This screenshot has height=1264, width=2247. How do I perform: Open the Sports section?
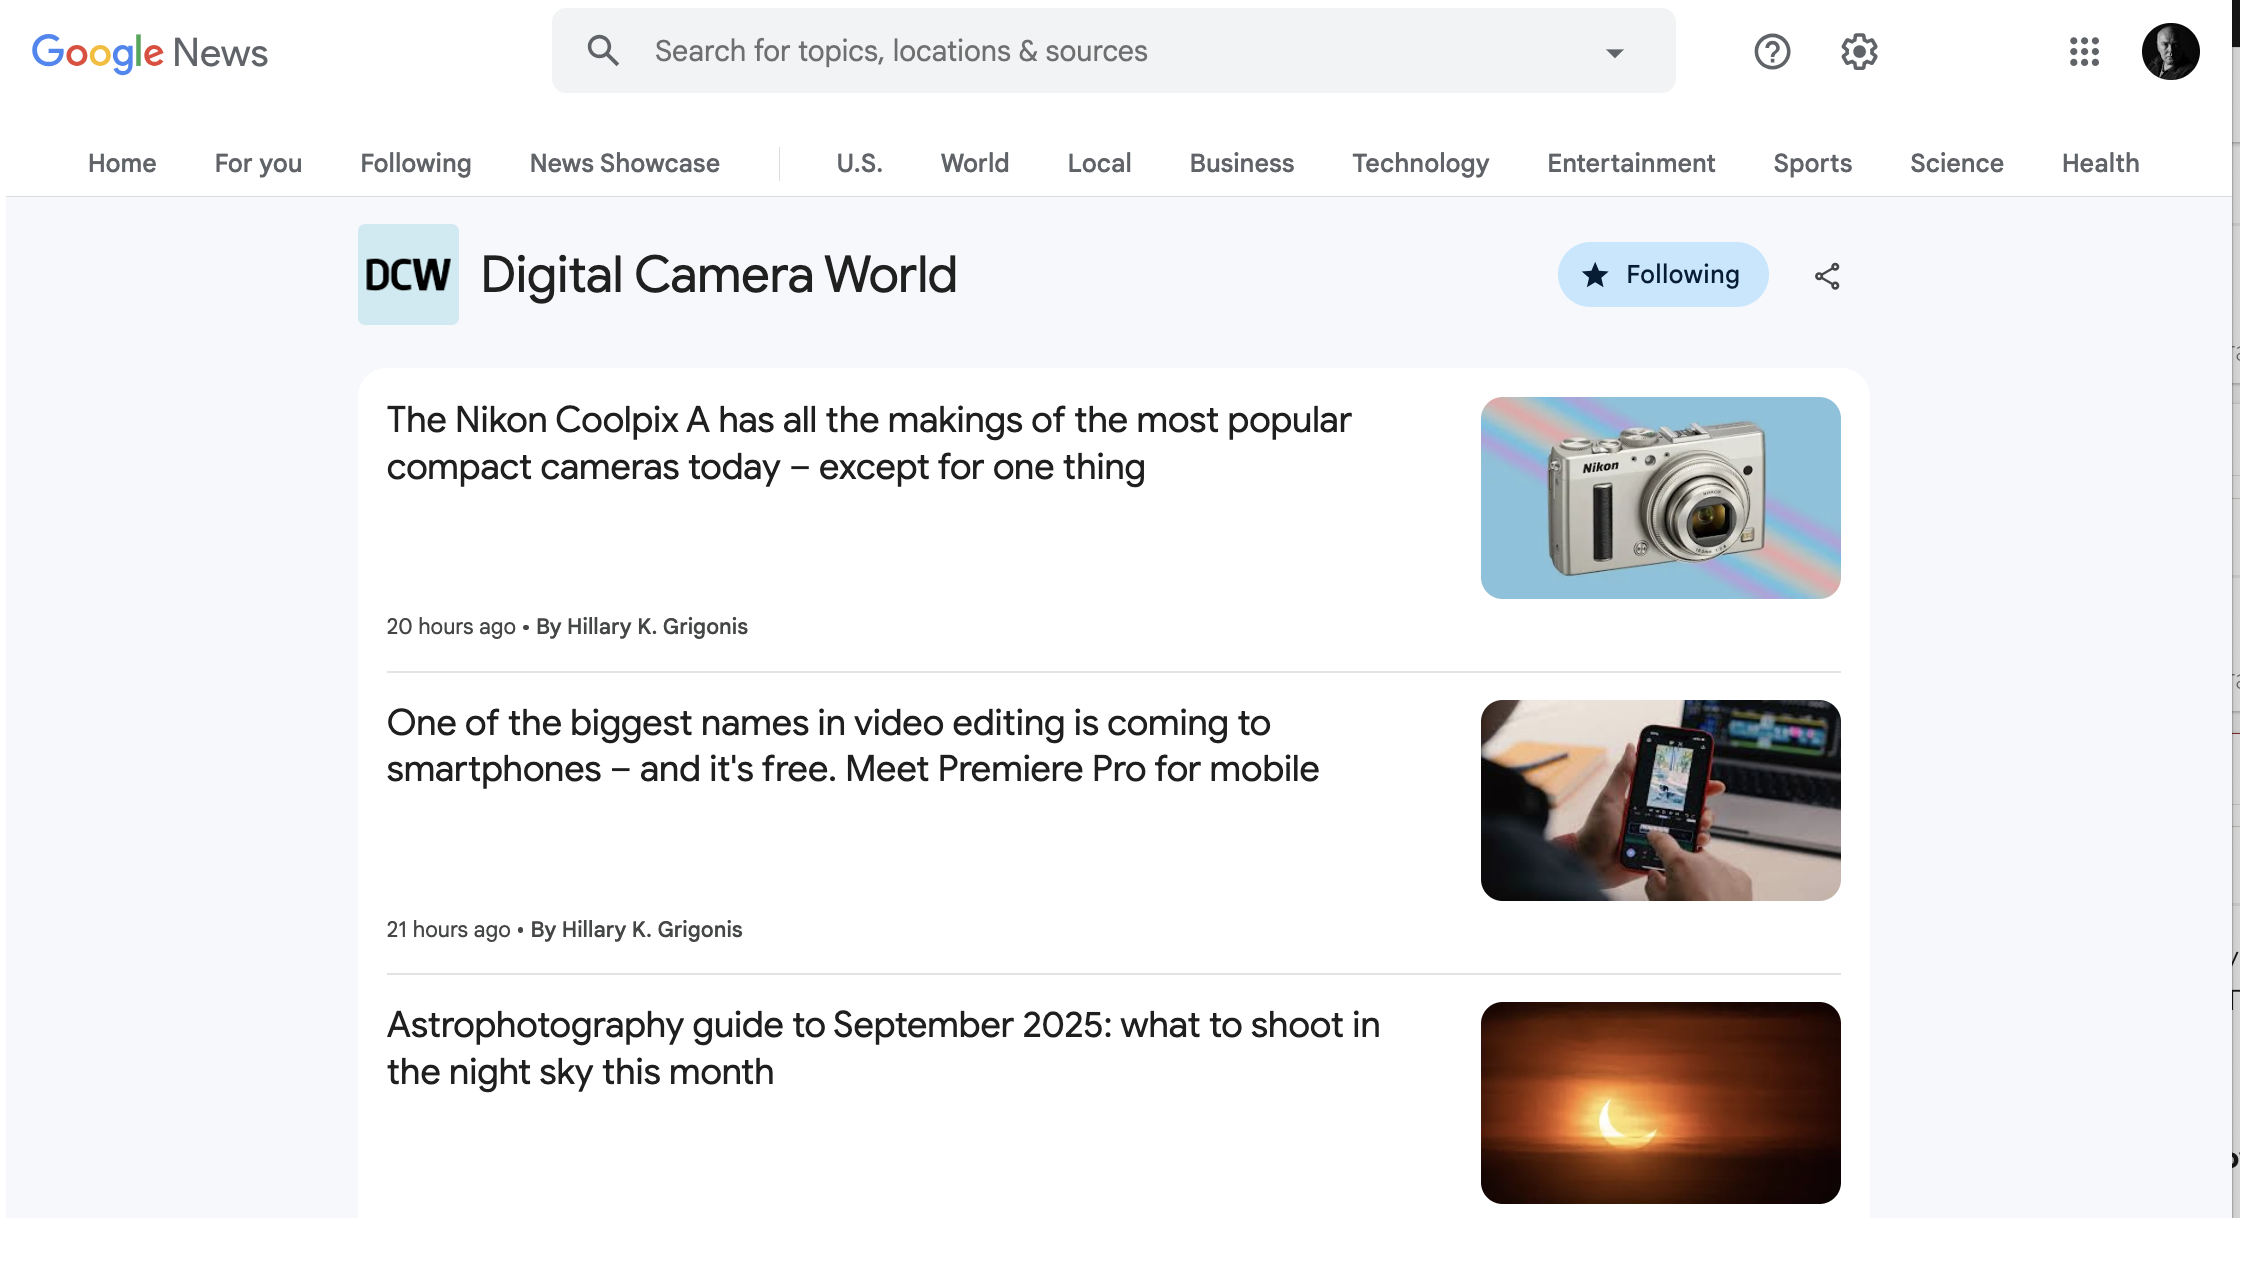point(1812,163)
